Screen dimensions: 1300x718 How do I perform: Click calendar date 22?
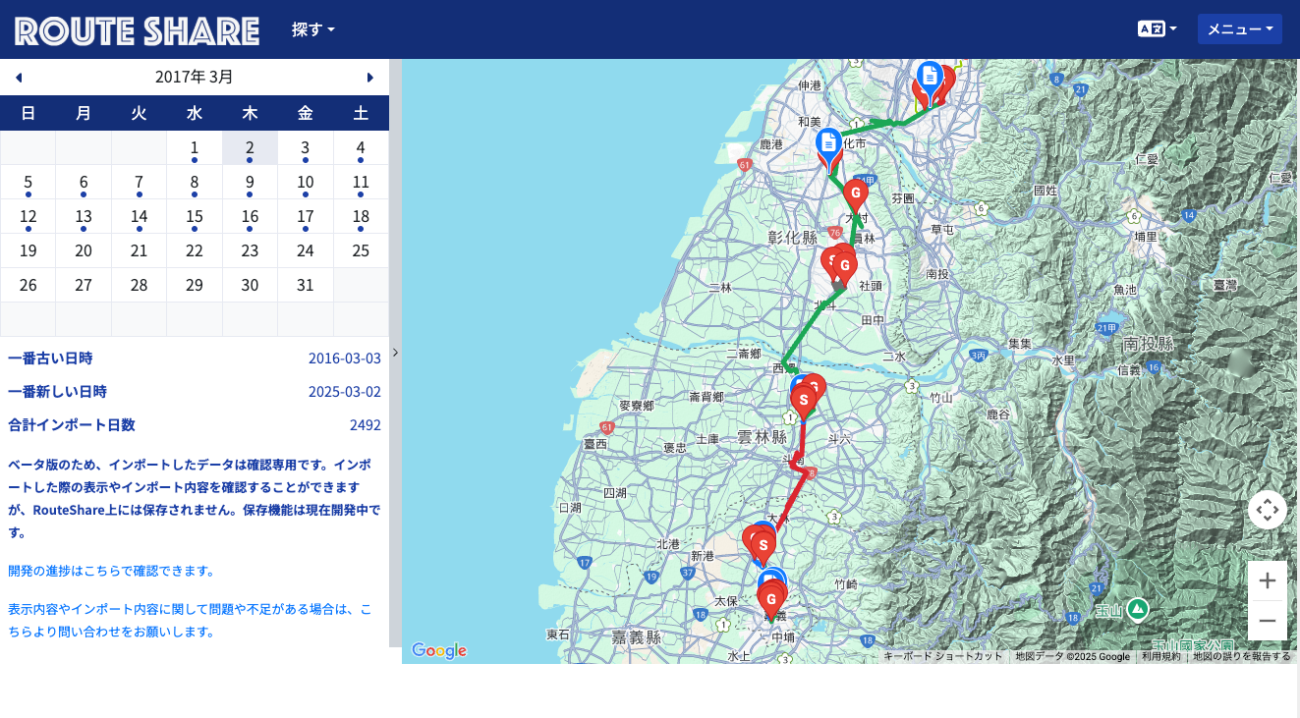click(194, 251)
